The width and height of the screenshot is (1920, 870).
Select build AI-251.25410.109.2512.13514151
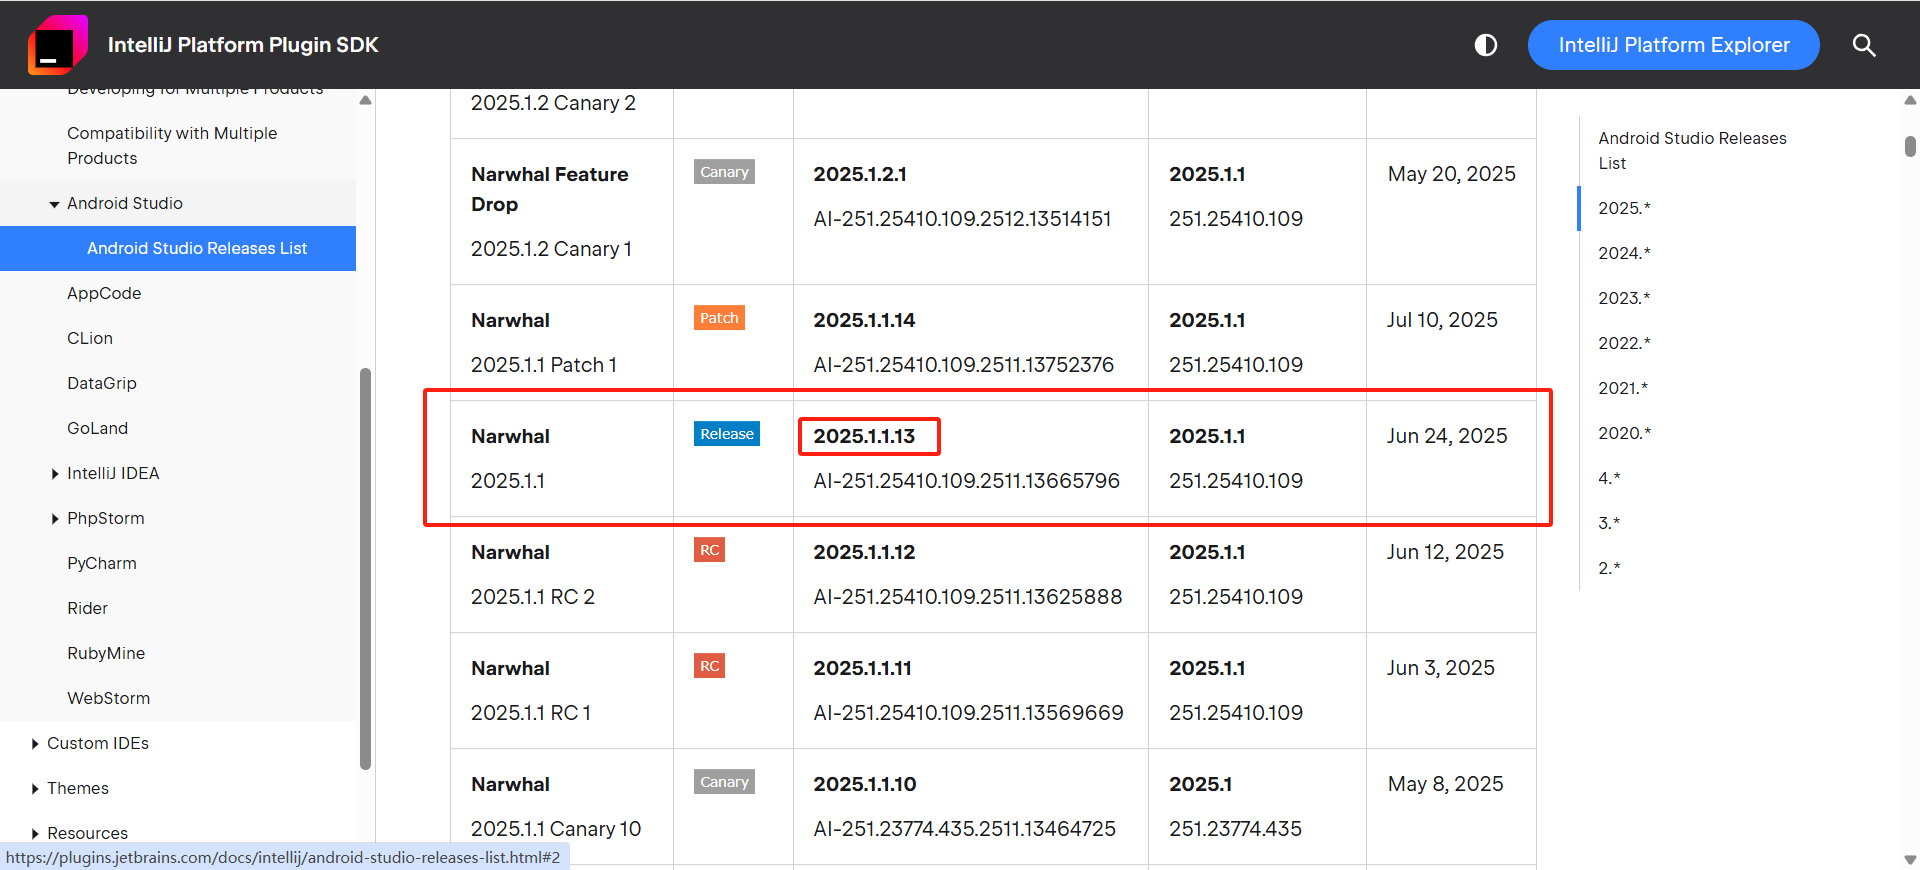click(x=962, y=219)
